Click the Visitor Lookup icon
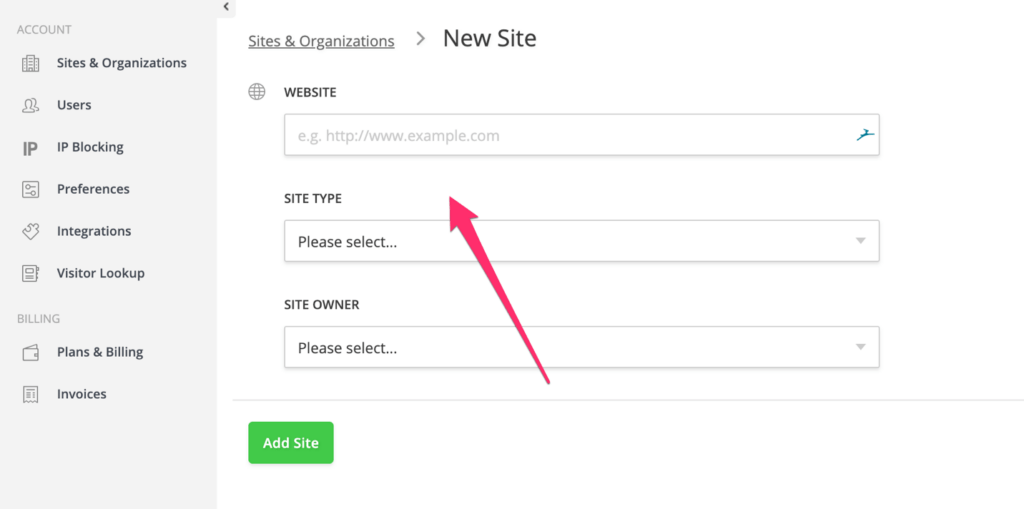1024x509 pixels. [x=30, y=274]
